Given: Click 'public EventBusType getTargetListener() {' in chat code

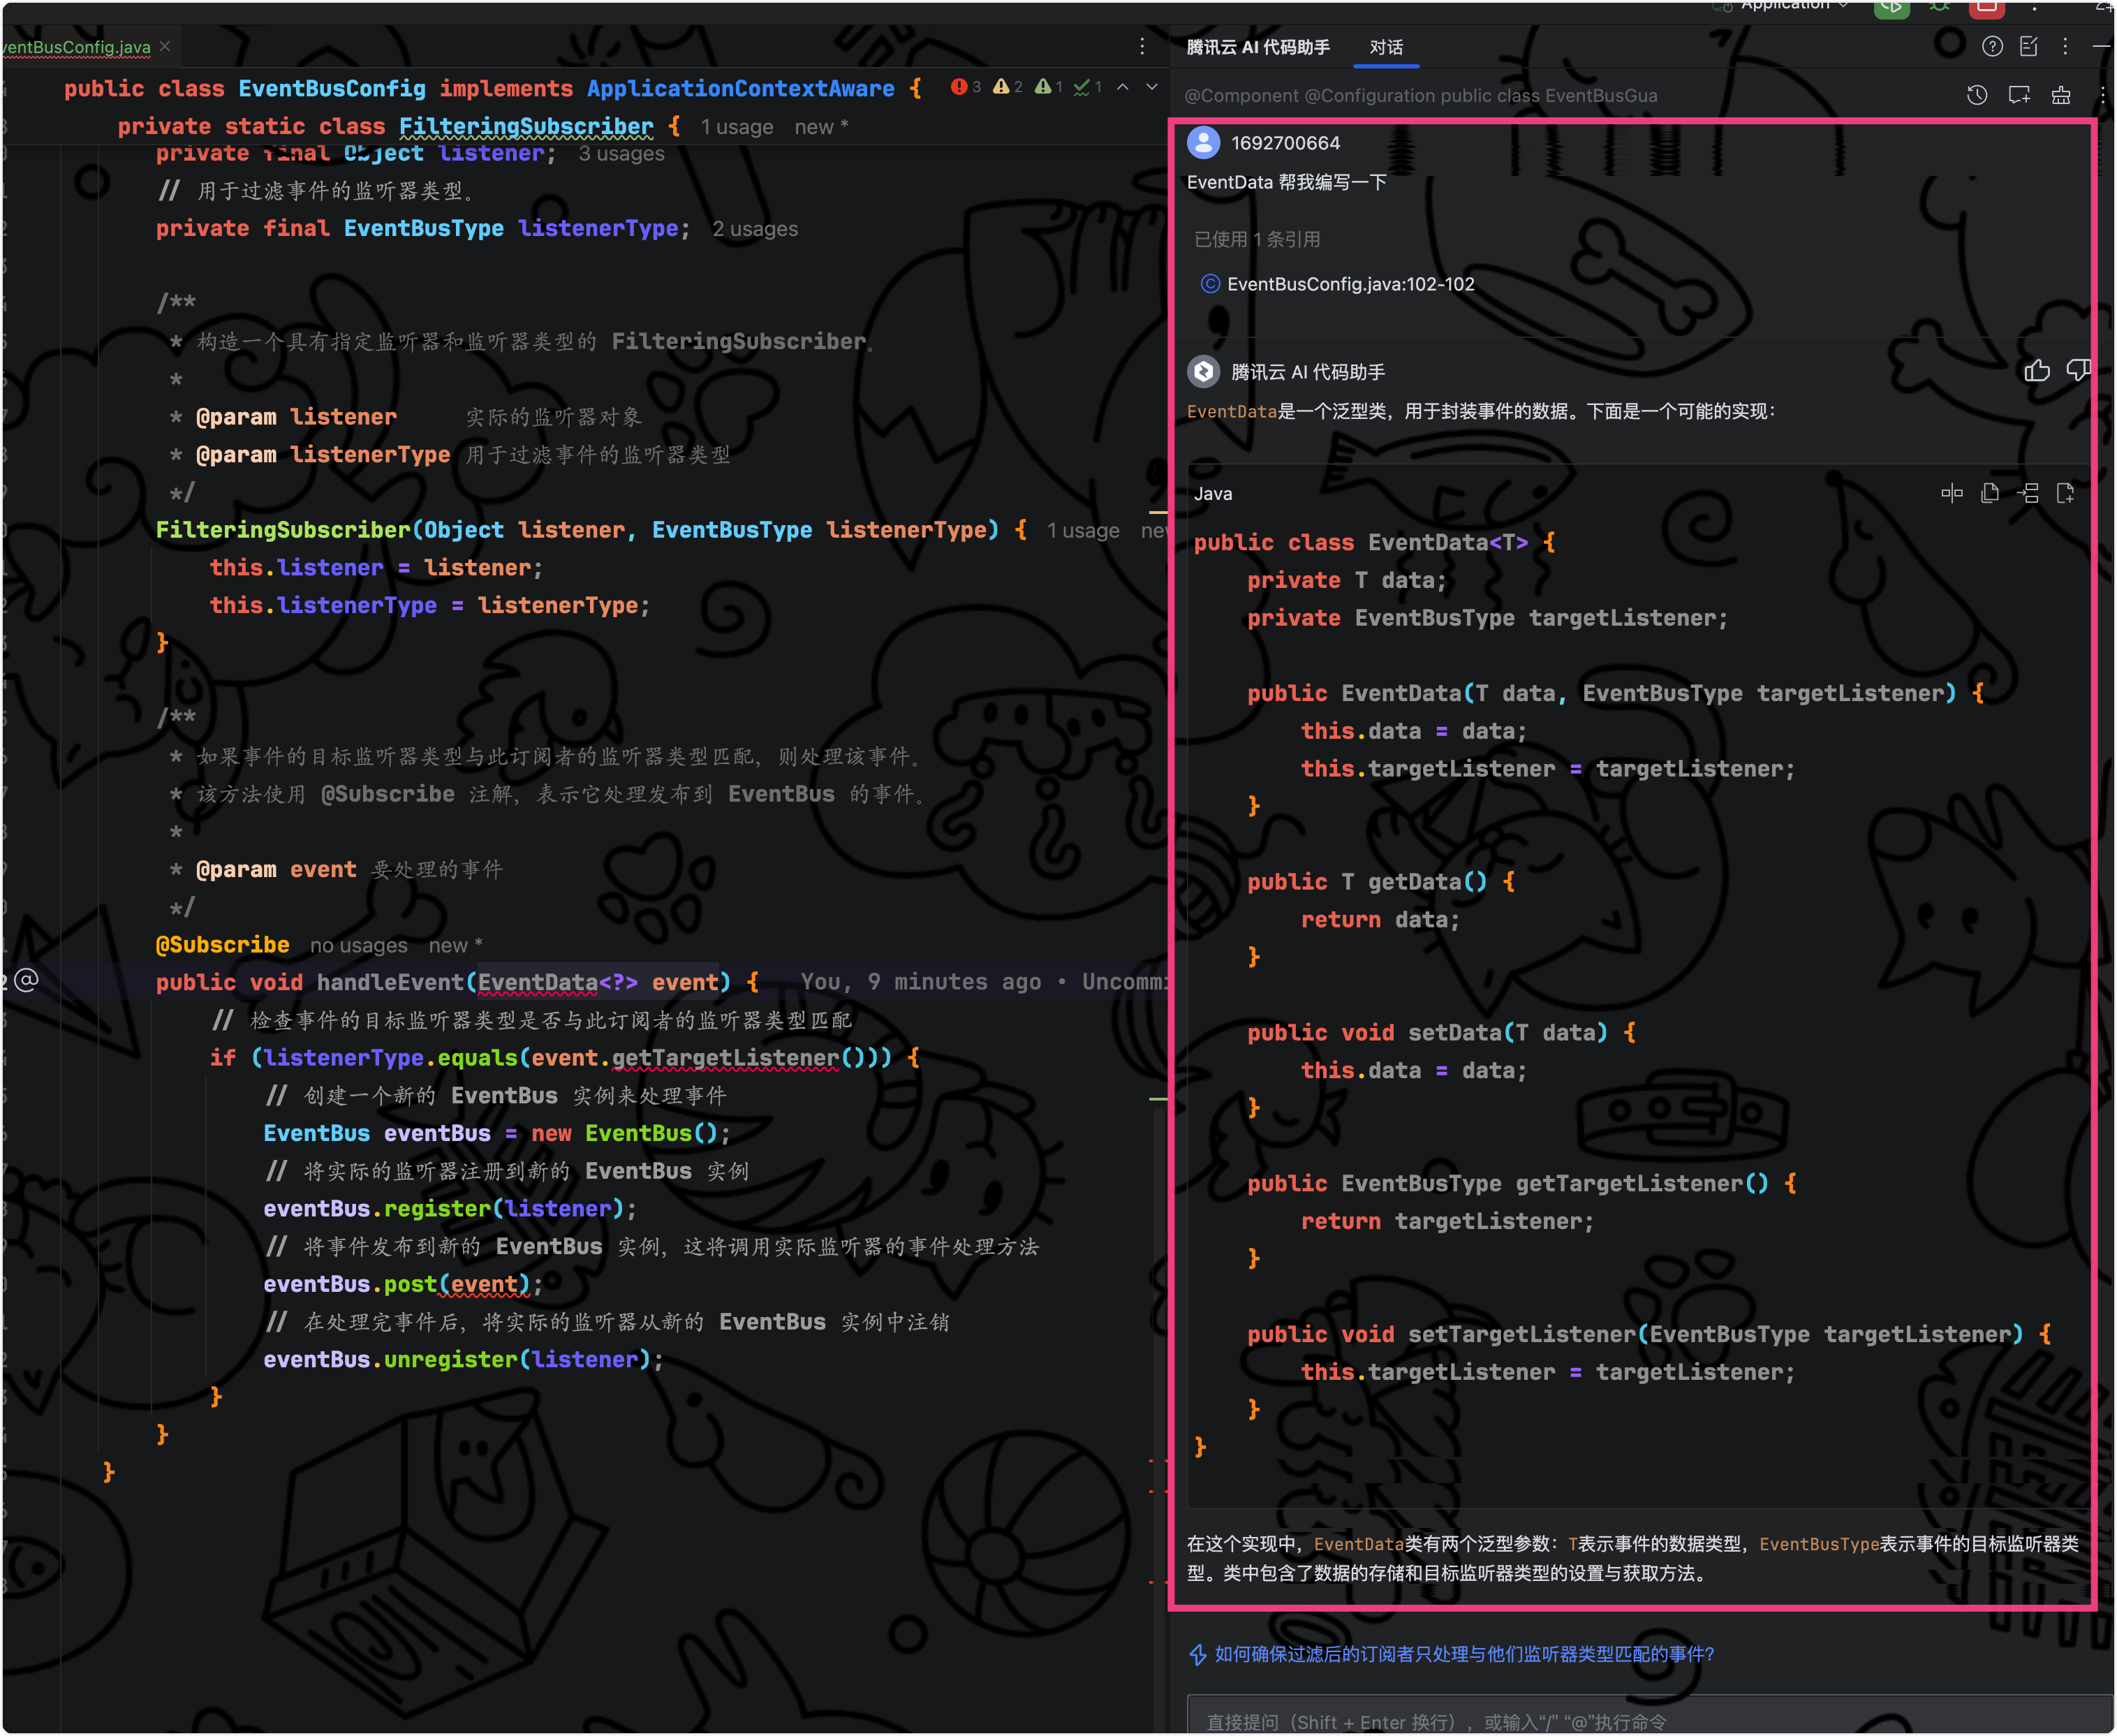Looking at the screenshot, I should 1521,1184.
